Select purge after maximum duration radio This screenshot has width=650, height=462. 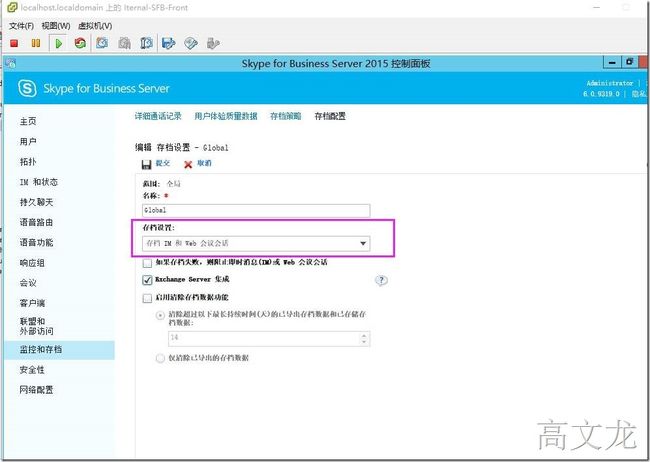coord(160,316)
